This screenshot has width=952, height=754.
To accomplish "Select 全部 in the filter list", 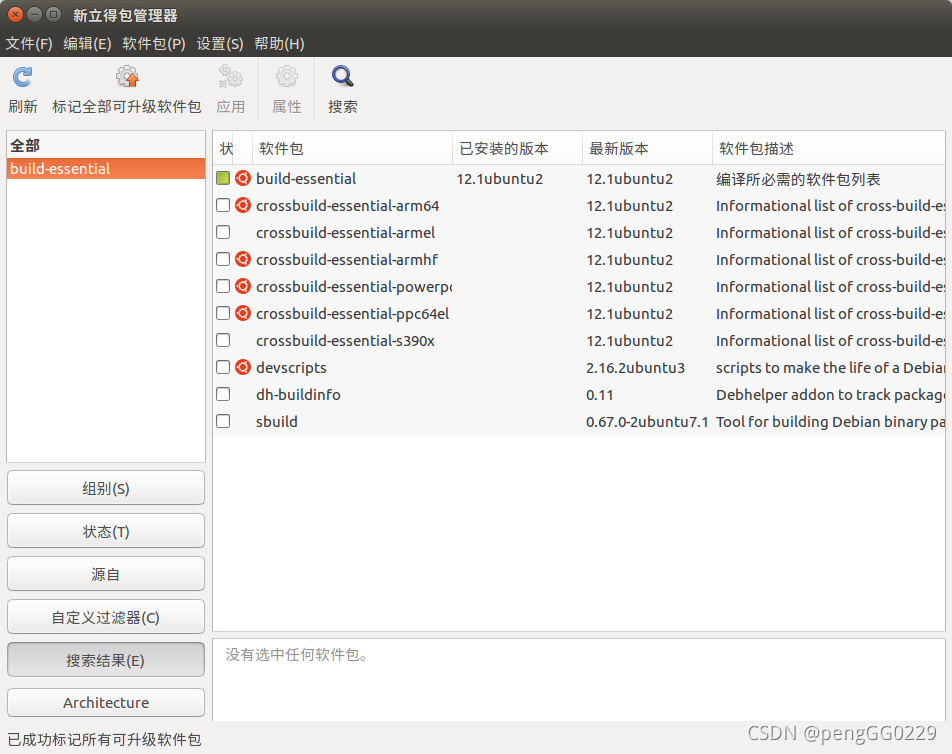I will (106, 146).
